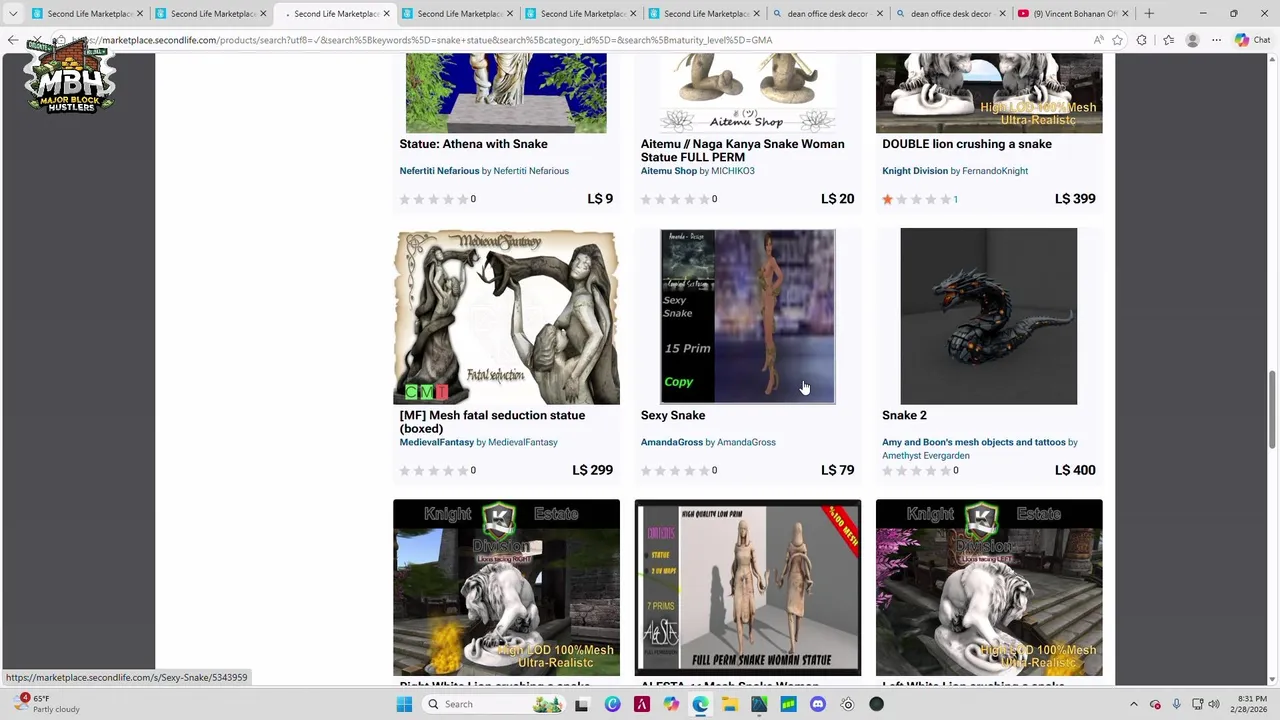Close the Vincent Bohanan YouTube tab
This screenshot has width=1280, height=720.
click(x=1126, y=14)
